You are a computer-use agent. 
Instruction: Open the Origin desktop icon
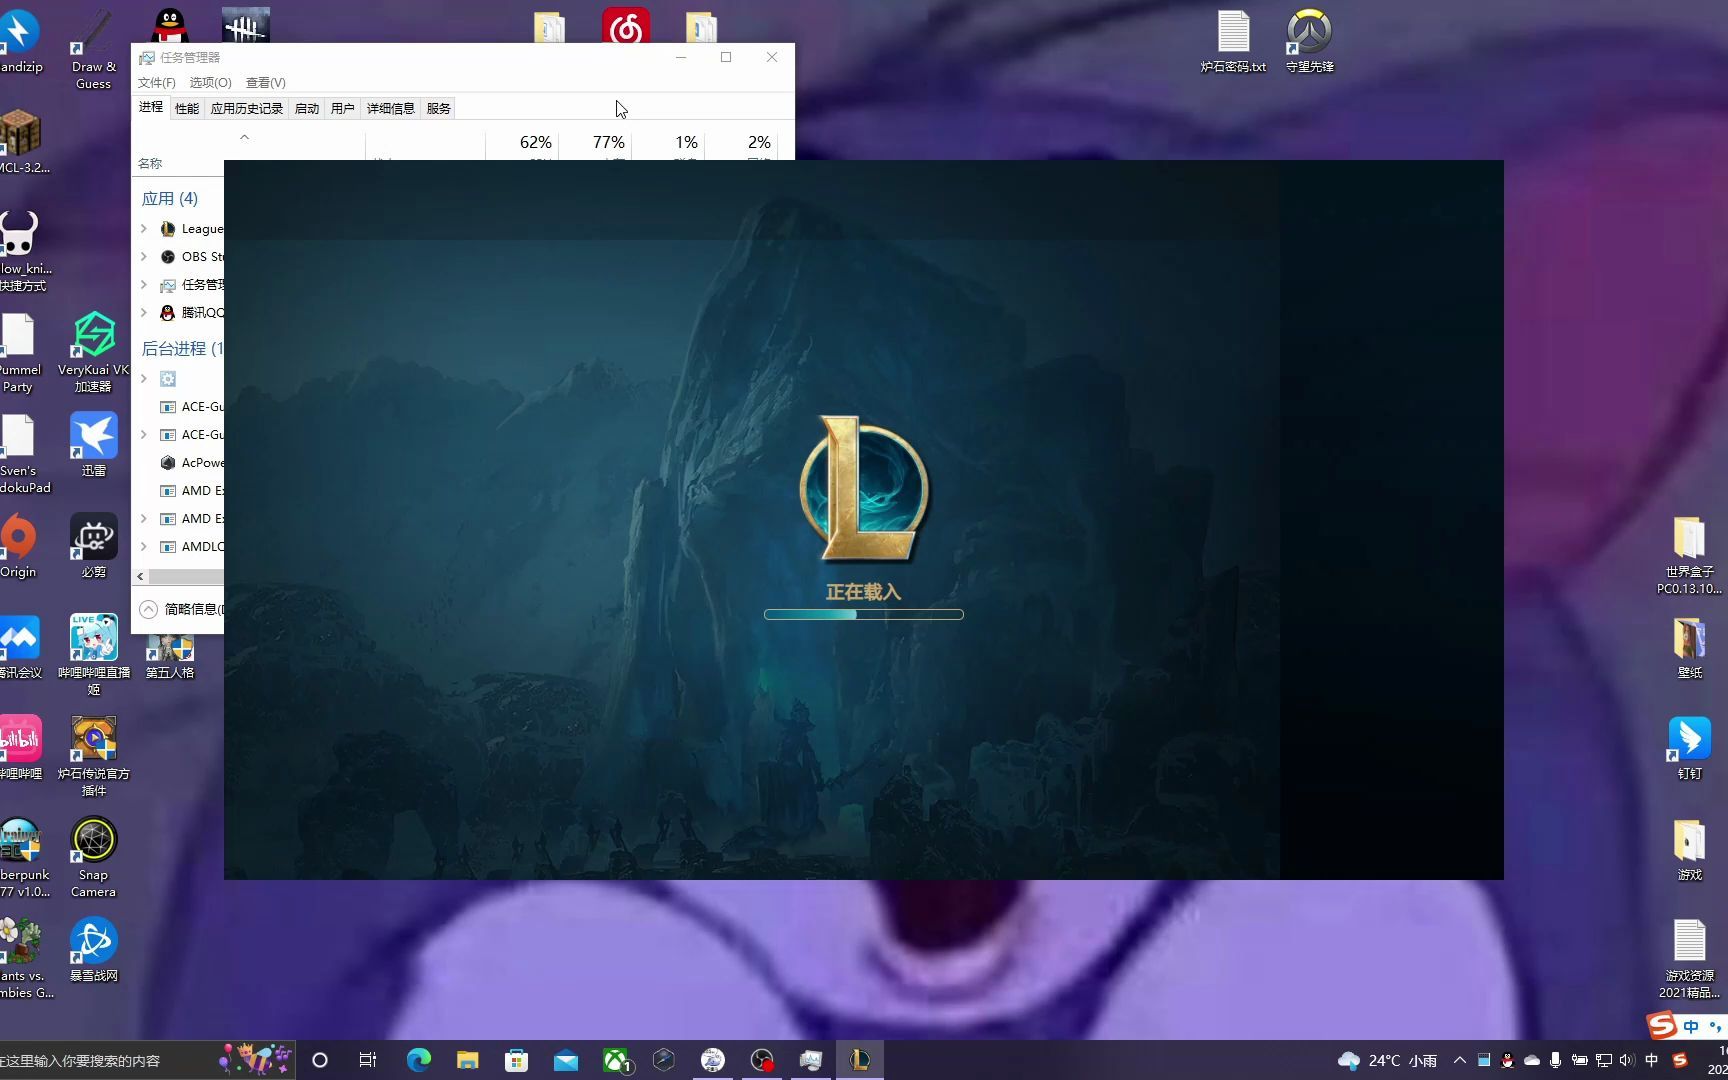click(18, 546)
